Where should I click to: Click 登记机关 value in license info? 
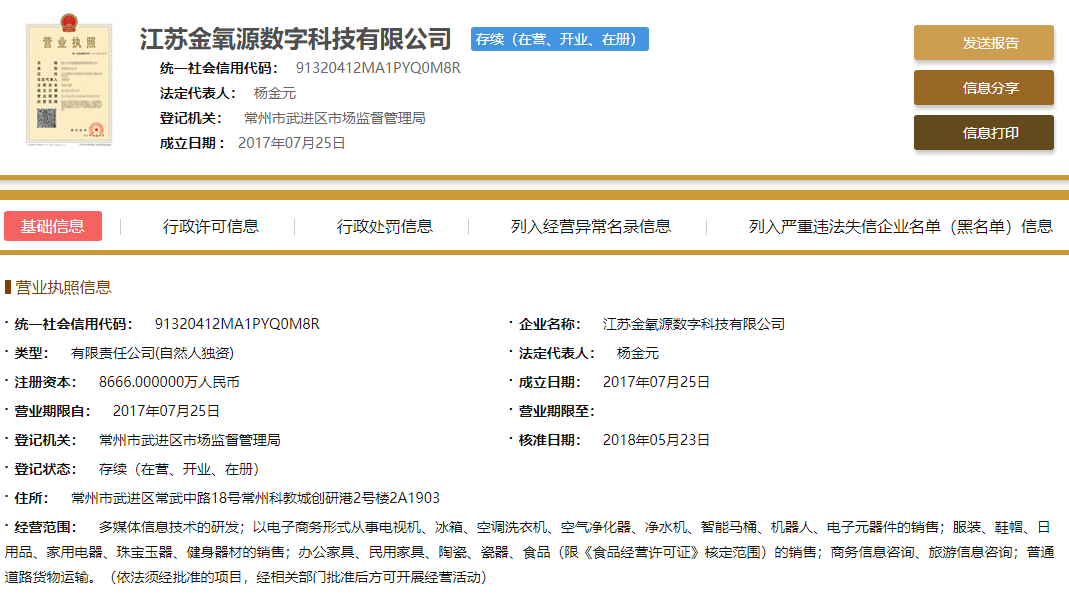[190, 440]
